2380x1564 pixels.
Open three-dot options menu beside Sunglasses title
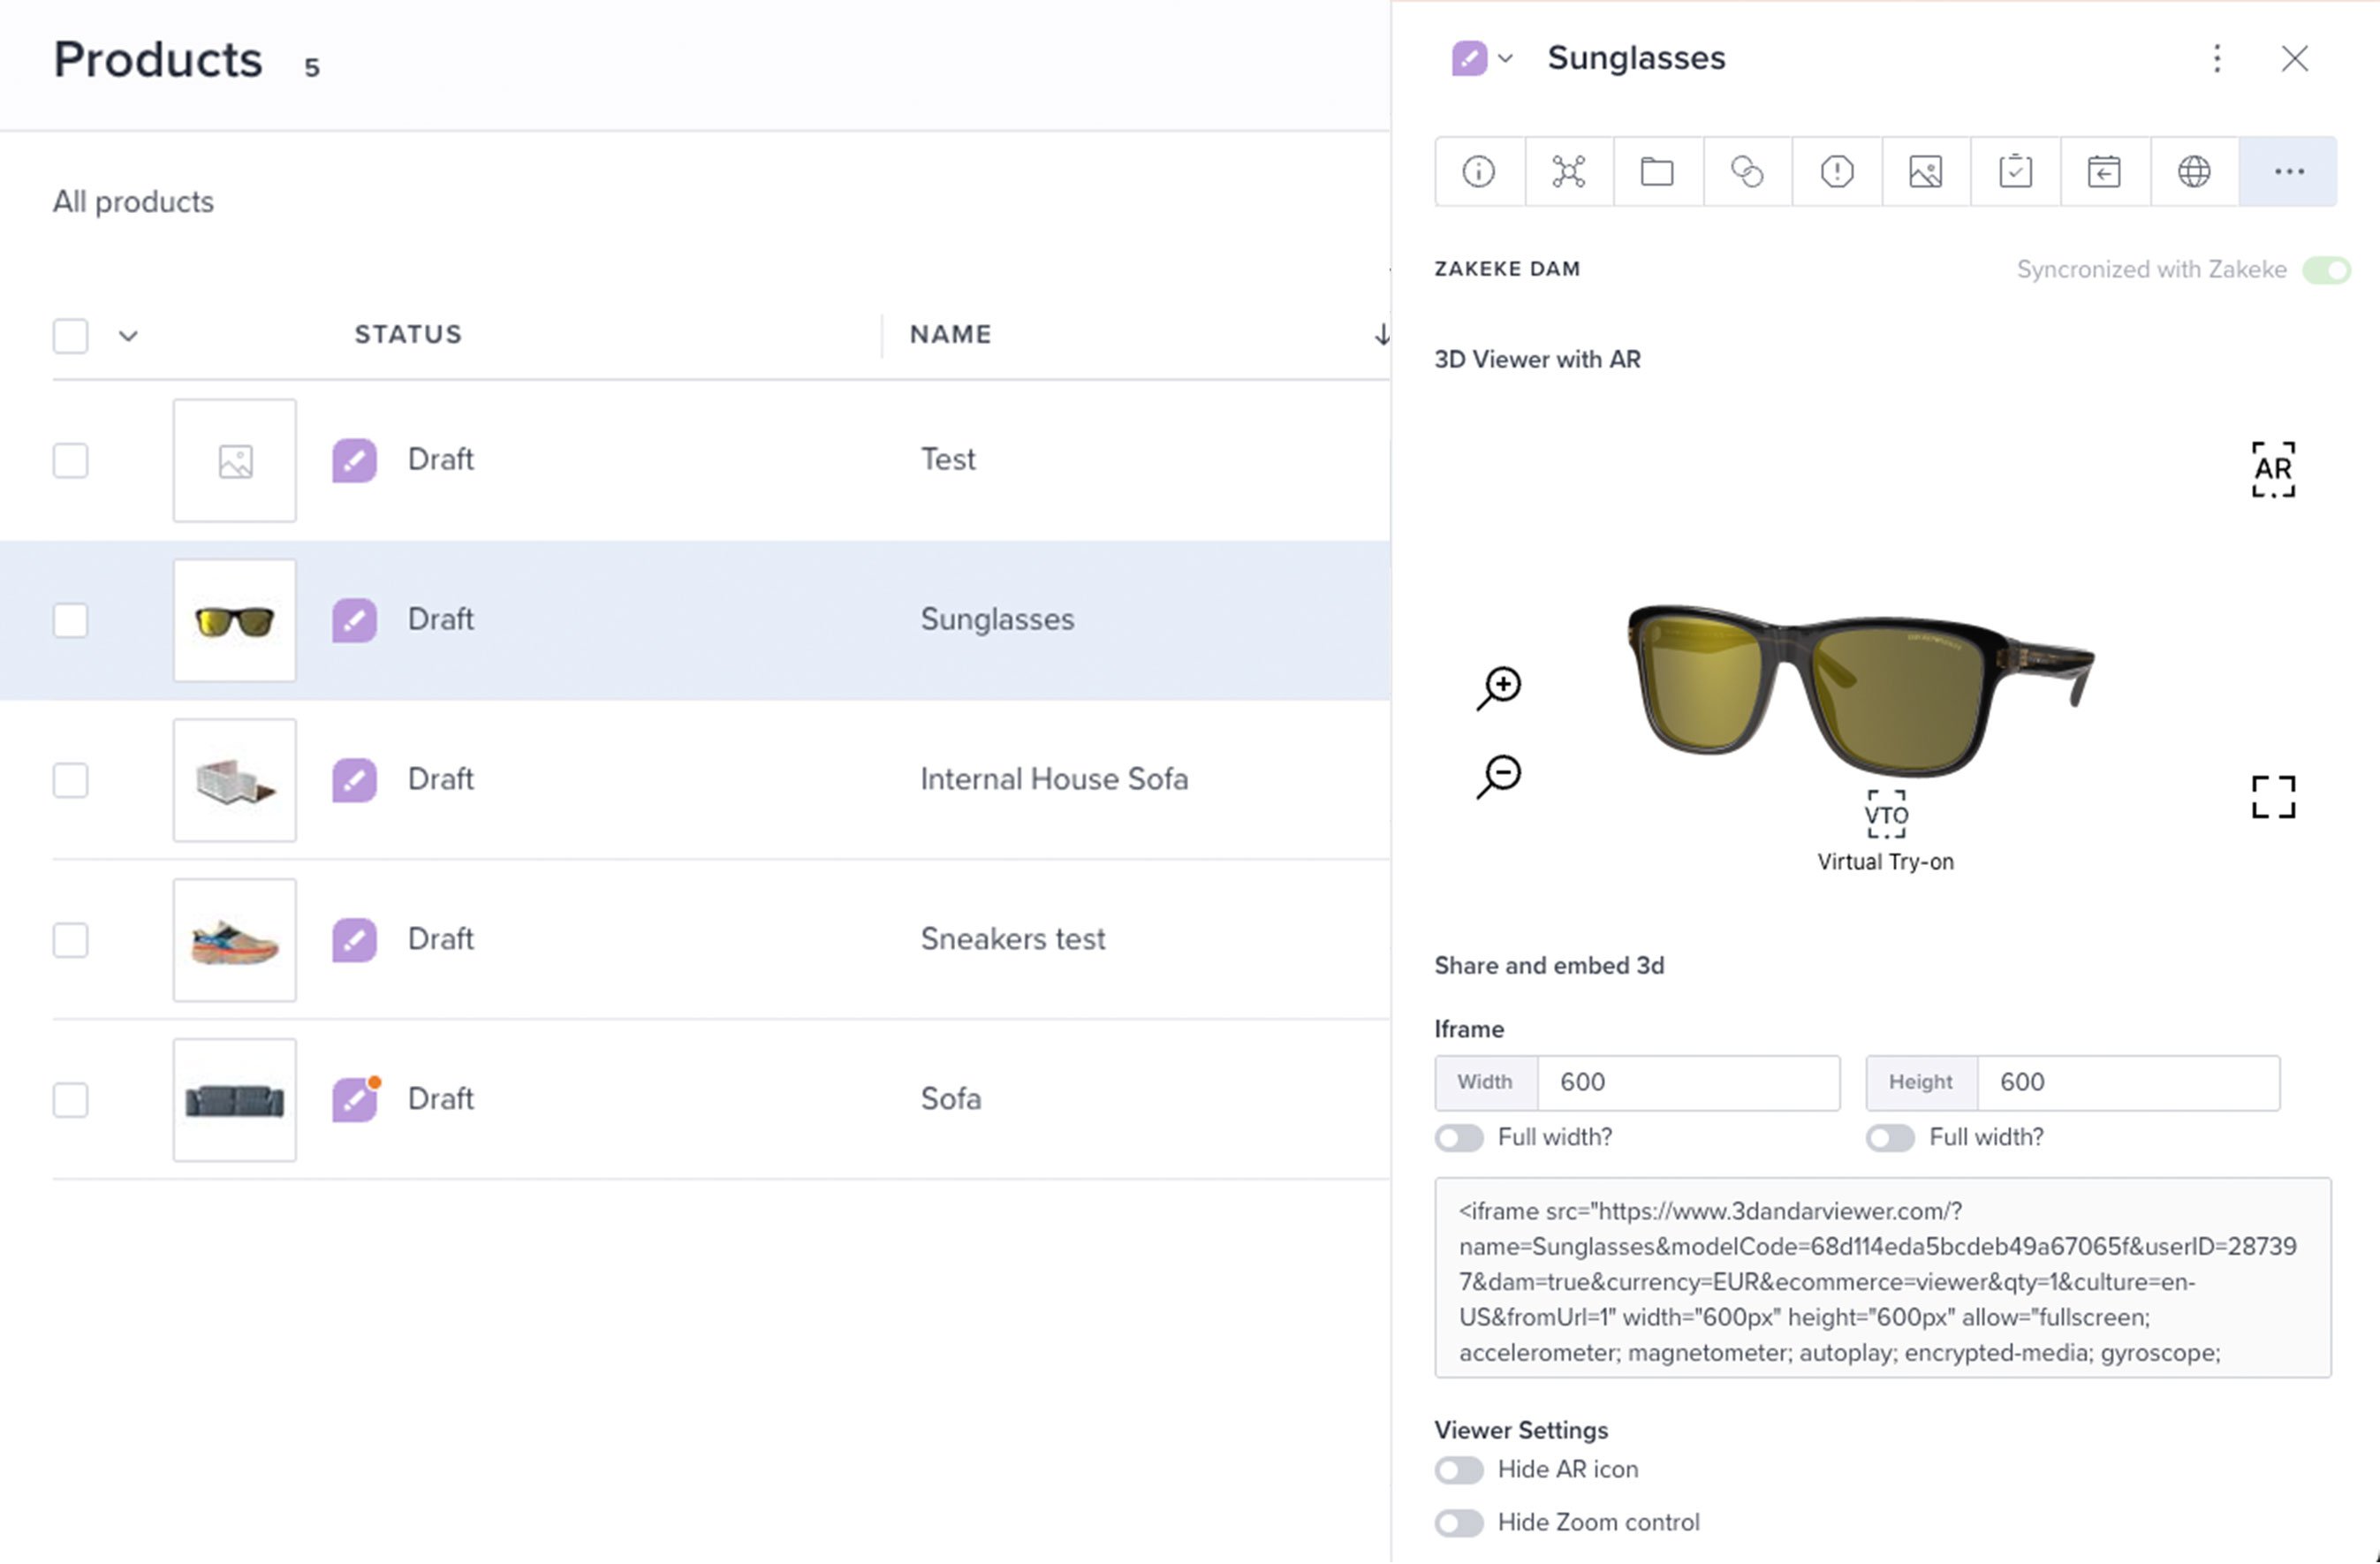coord(2216,59)
